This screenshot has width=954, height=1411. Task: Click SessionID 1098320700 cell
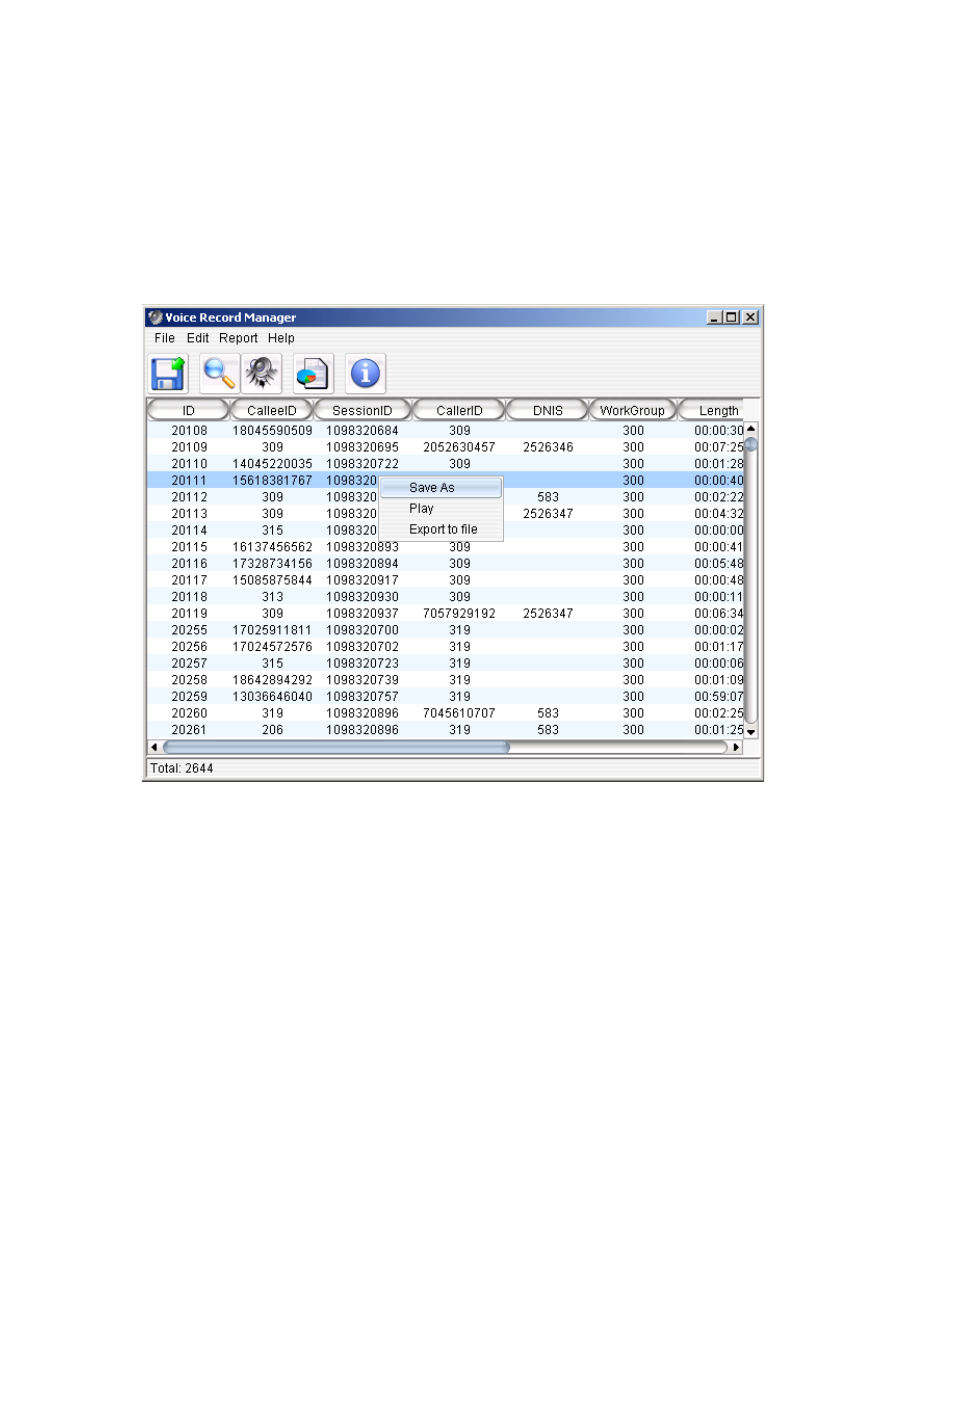click(x=362, y=631)
